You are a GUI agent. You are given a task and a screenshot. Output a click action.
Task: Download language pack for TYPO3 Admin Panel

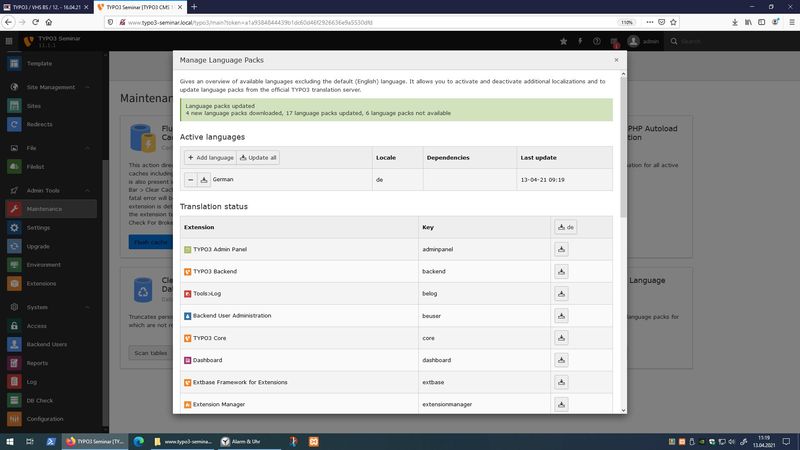[x=561, y=249]
